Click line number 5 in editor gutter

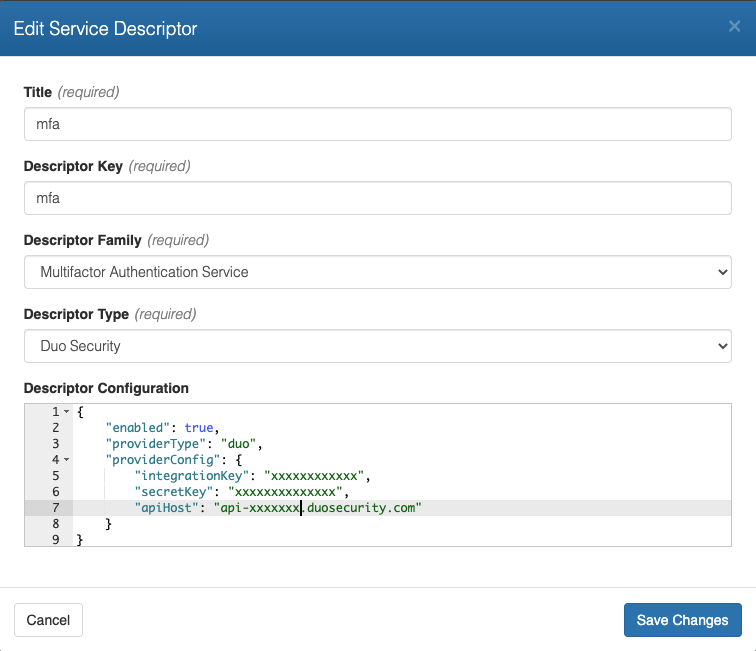click(56, 476)
